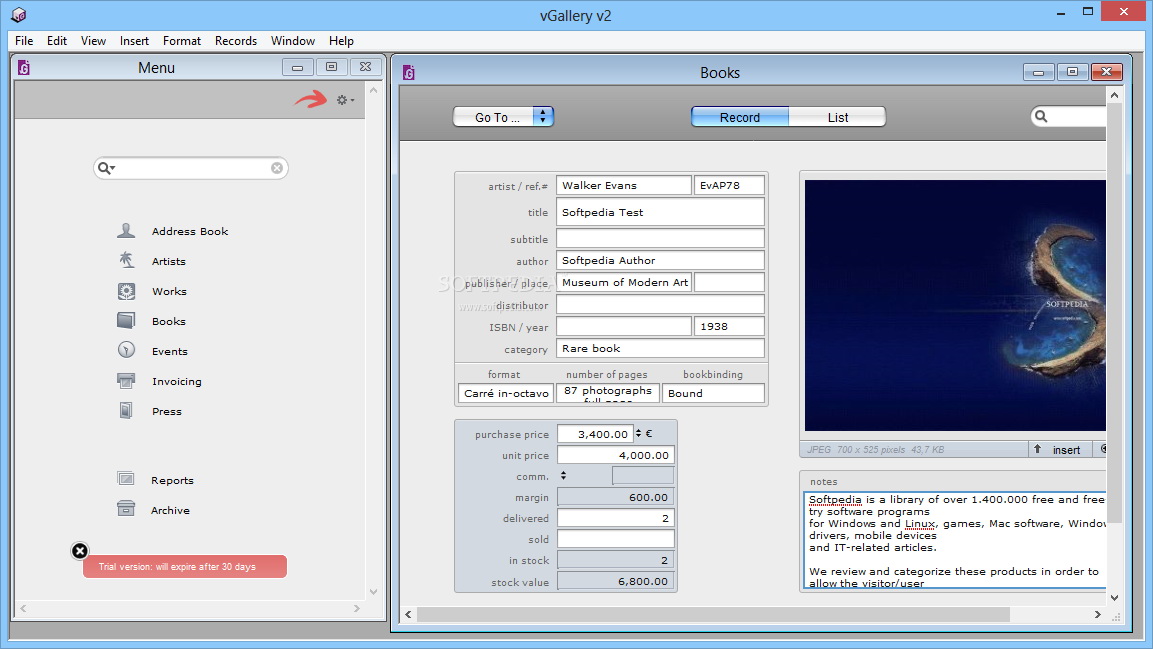Click the Invoicing printer icon
This screenshot has height=649, width=1153.
tap(126, 381)
